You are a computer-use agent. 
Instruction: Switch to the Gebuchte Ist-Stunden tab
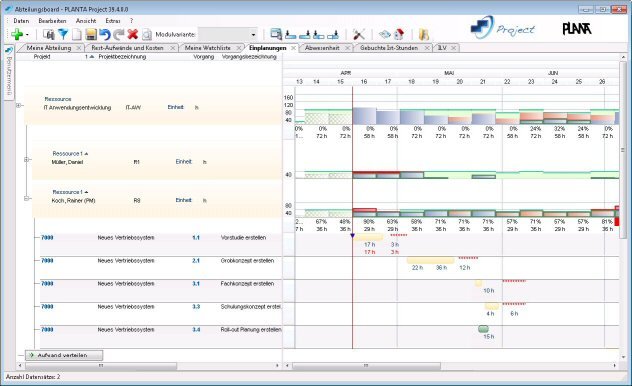389,48
